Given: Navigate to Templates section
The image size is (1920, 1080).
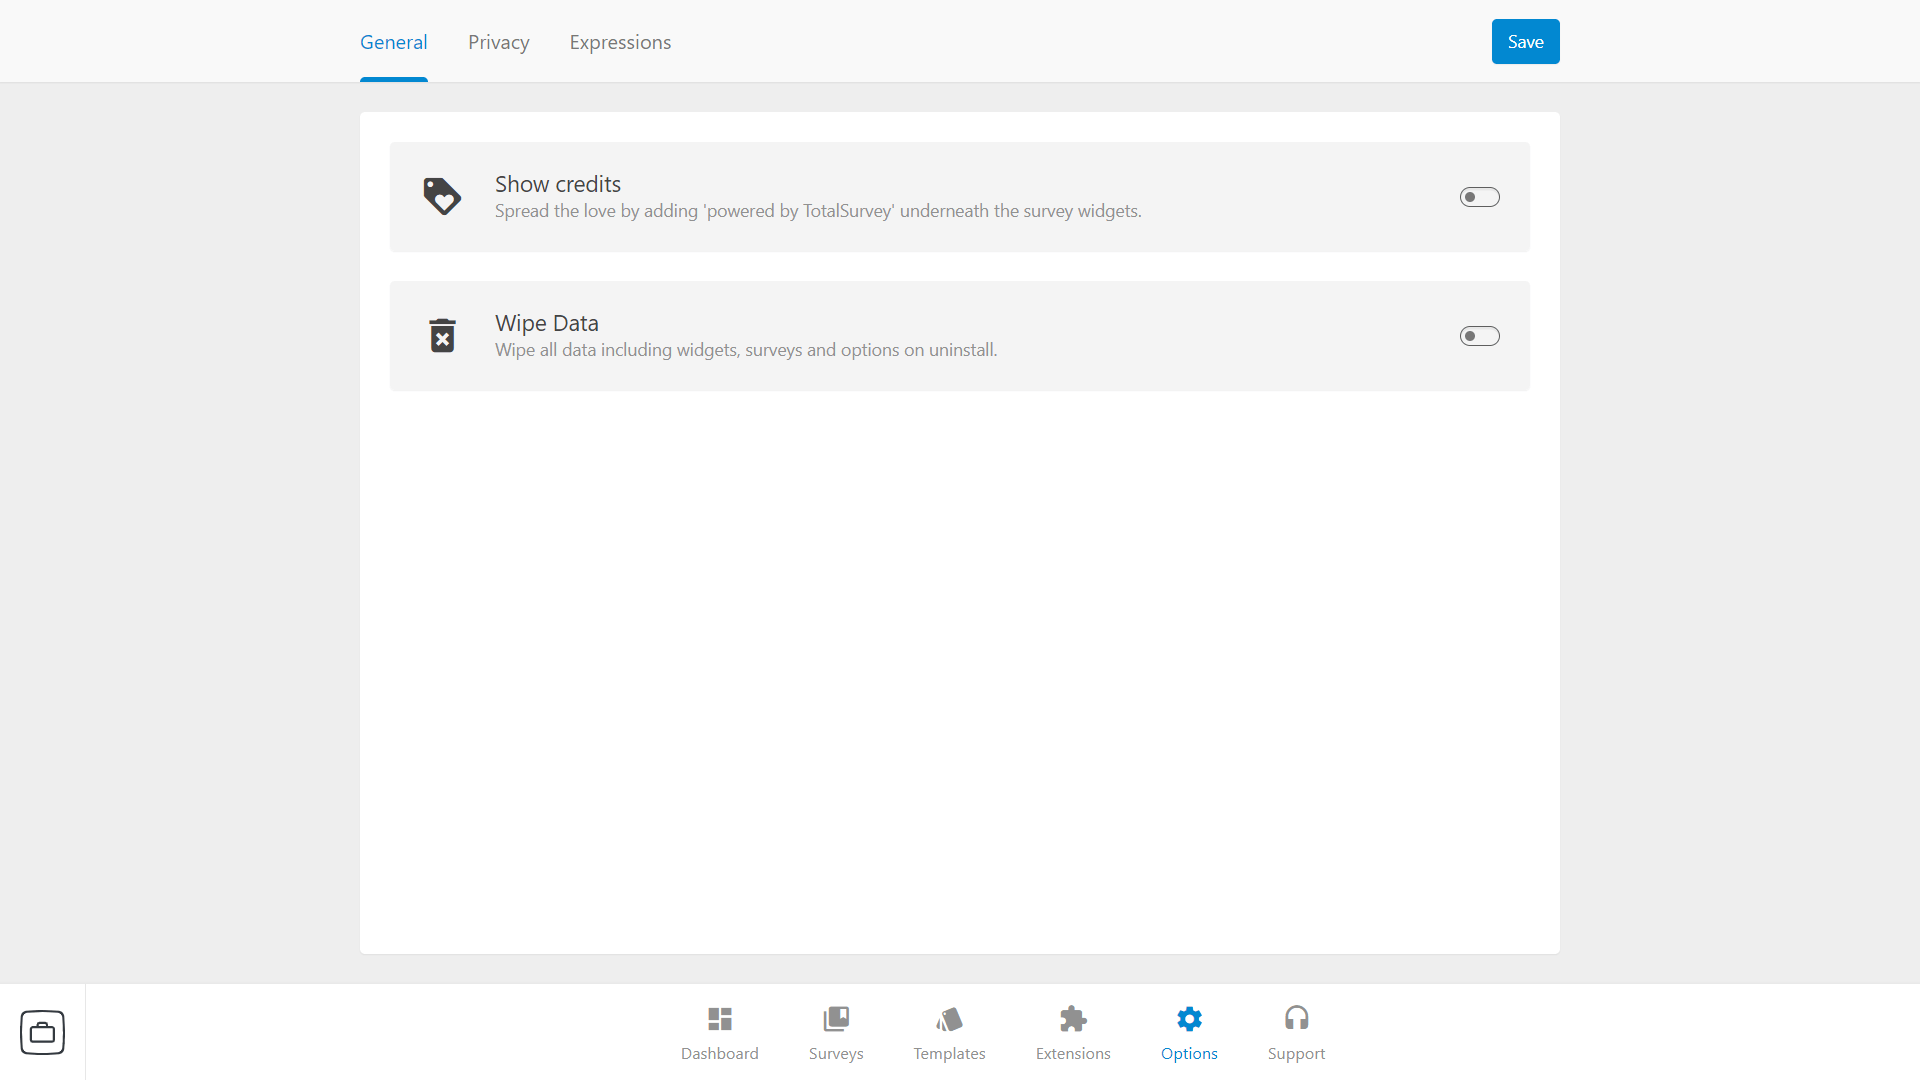Looking at the screenshot, I should click(949, 1033).
